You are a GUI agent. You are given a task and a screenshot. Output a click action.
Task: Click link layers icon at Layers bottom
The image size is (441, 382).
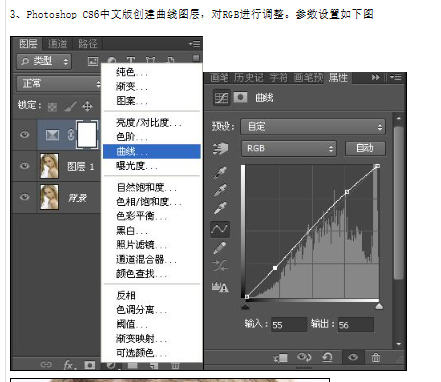(46, 365)
